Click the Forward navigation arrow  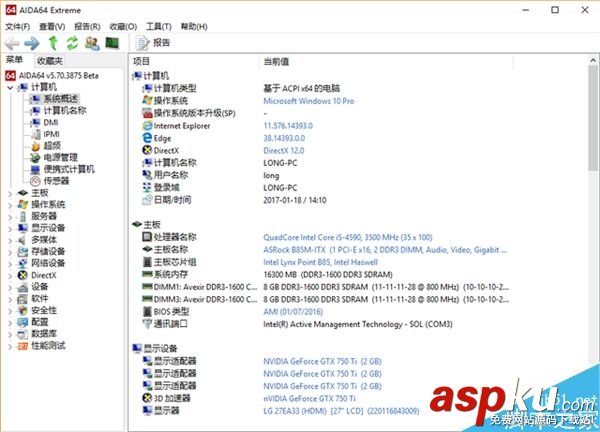pos(32,43)
